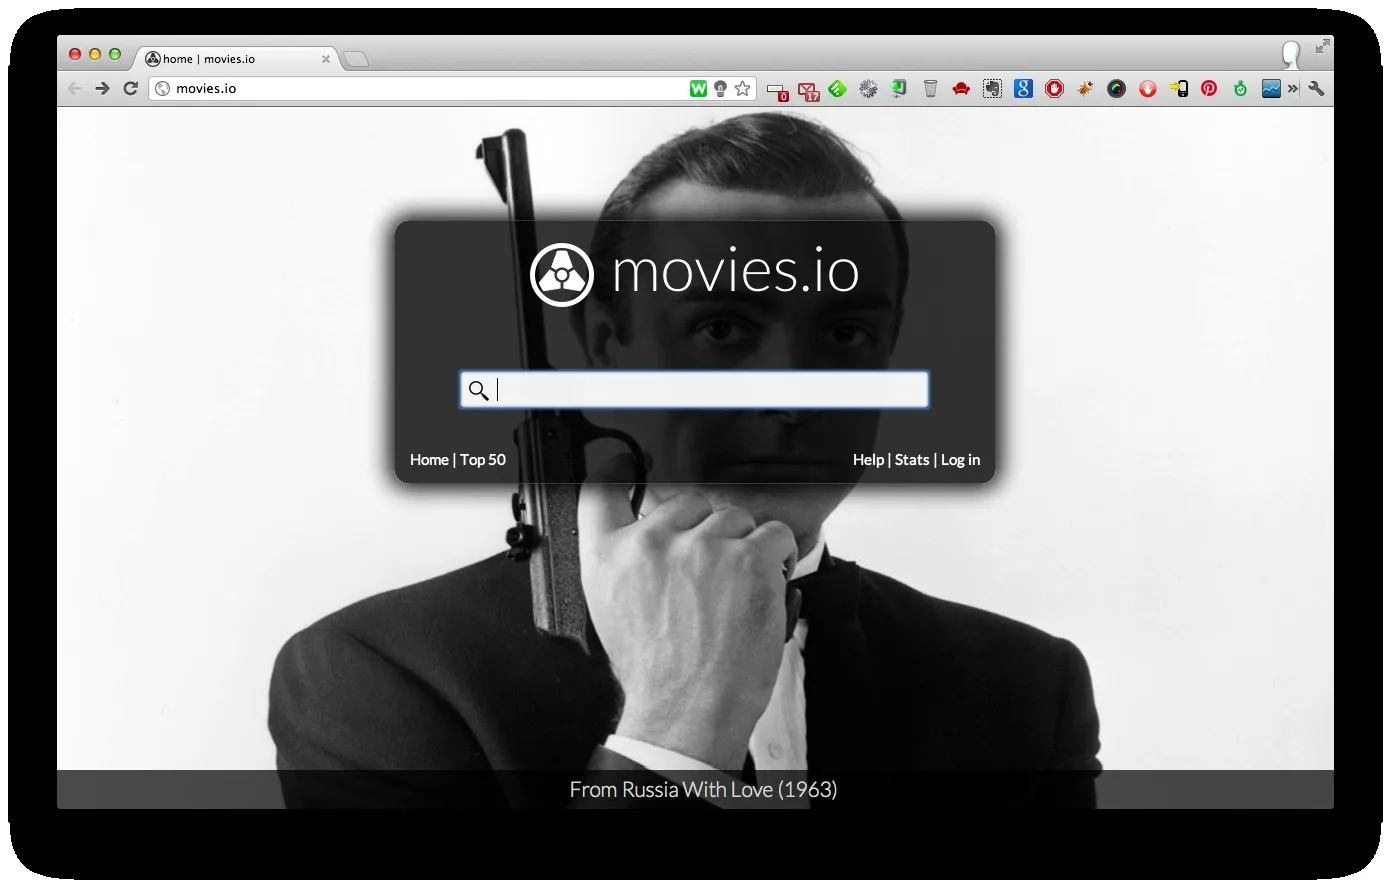This screenshot has height=888, width=1391.
Task: Open the Help link
Action: pyautogui.click(x=868, y=460)
